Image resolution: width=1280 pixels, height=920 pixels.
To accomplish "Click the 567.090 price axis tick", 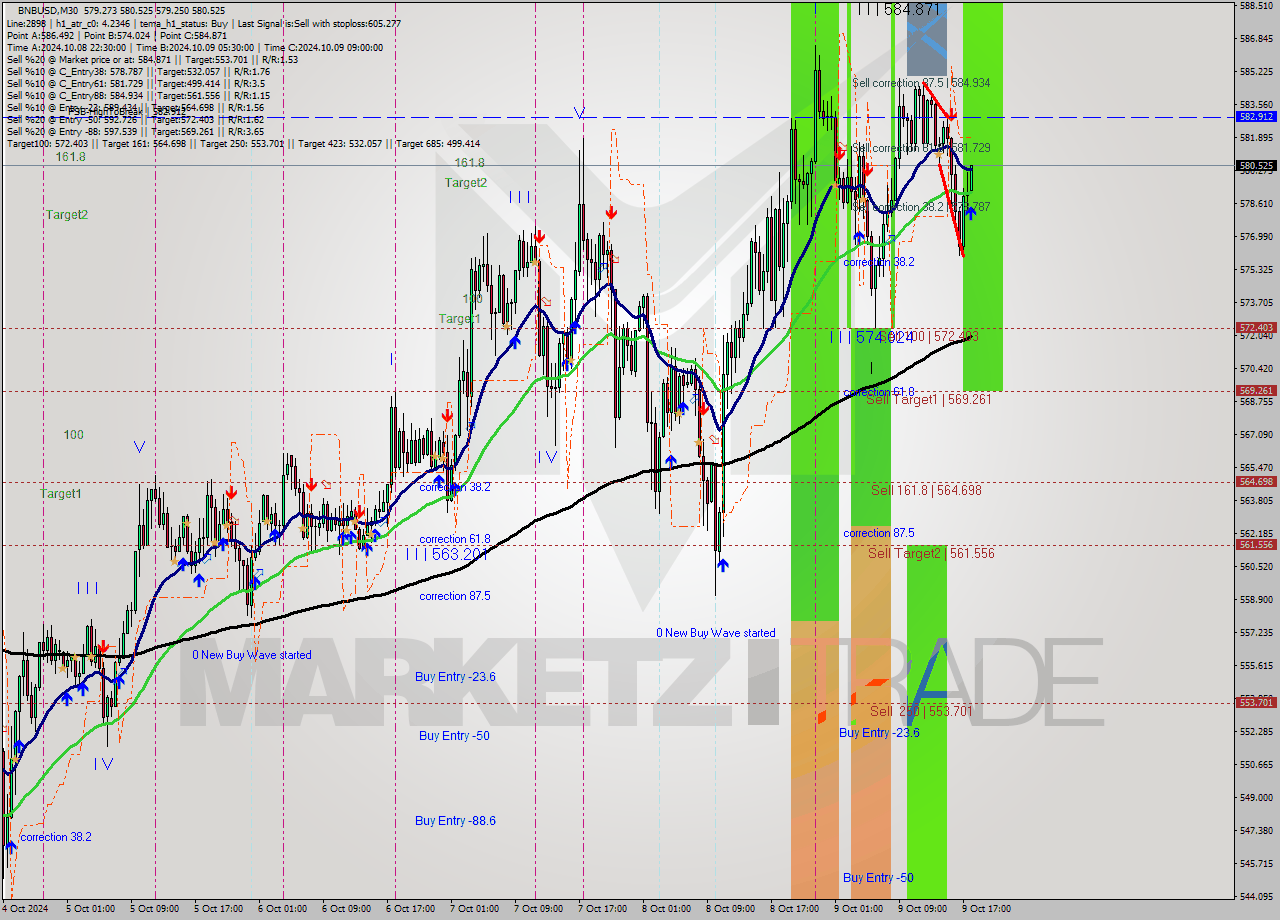I will point(1256,435).
